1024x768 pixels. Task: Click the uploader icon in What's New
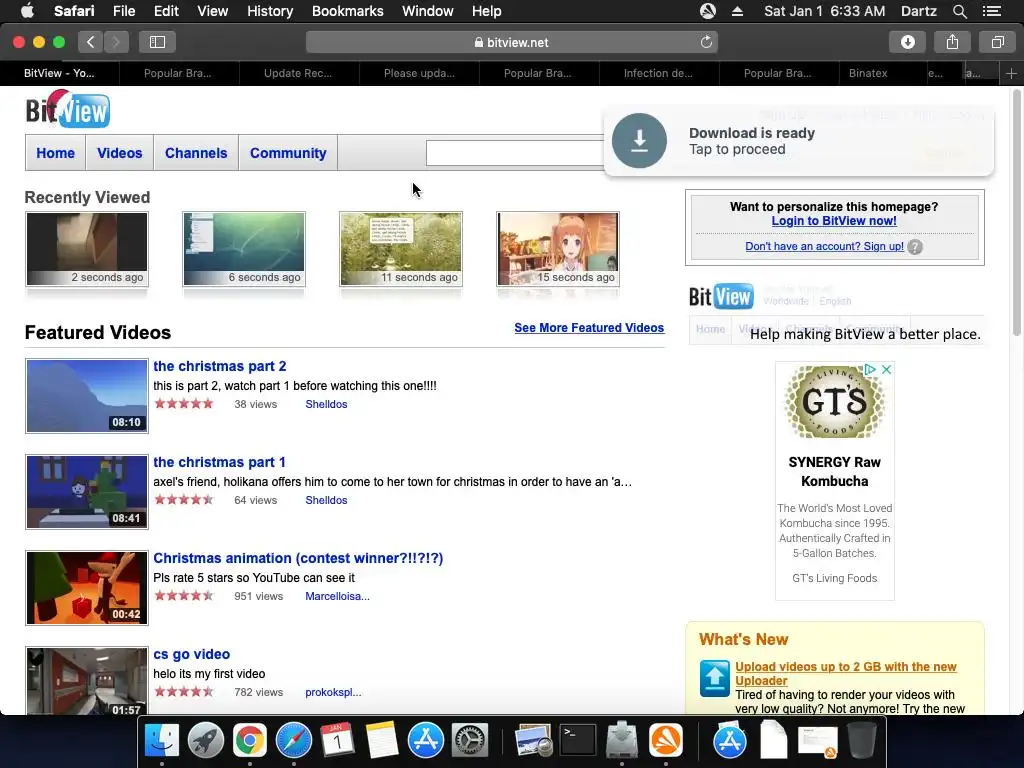click(x=714, y=679)
